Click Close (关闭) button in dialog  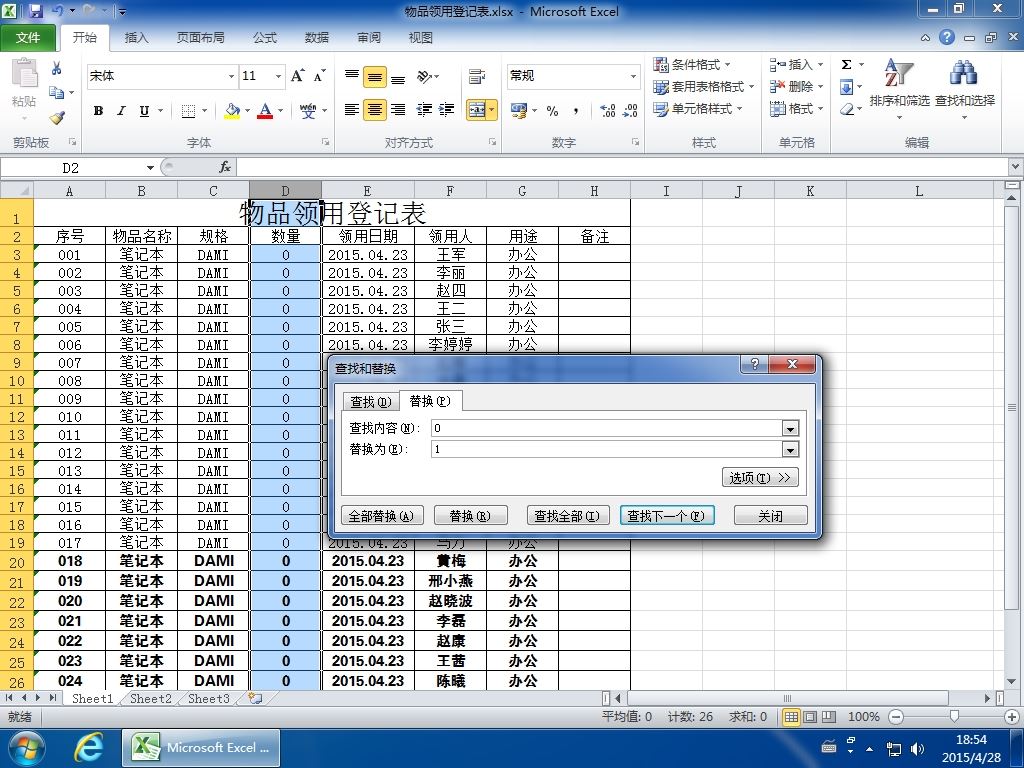click(771, 516)
